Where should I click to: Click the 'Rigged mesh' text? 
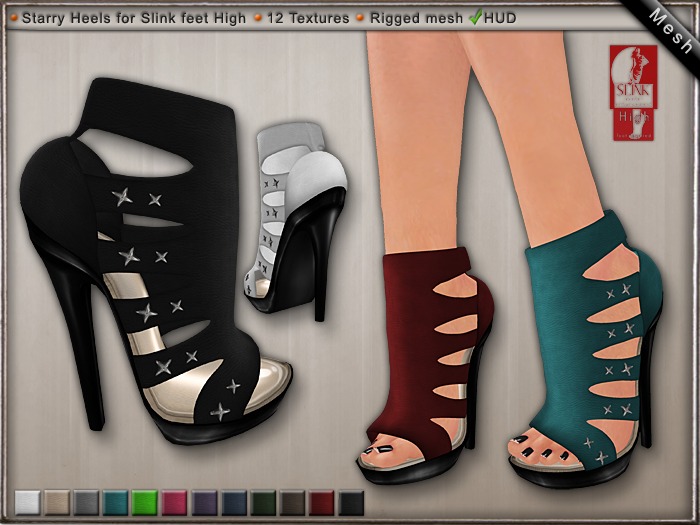tap(416, 18)
